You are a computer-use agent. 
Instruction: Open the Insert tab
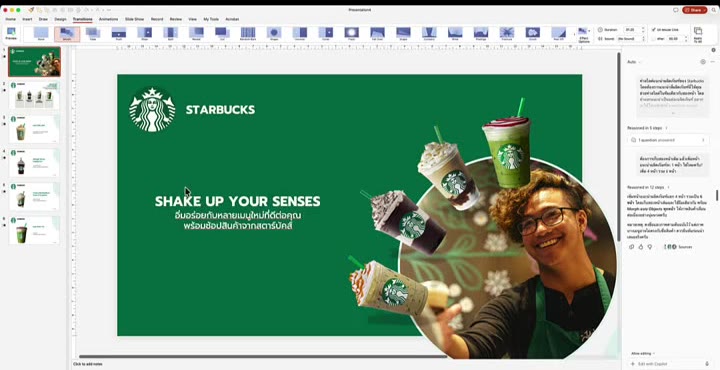pyautogui.click(x=27, y=19)
